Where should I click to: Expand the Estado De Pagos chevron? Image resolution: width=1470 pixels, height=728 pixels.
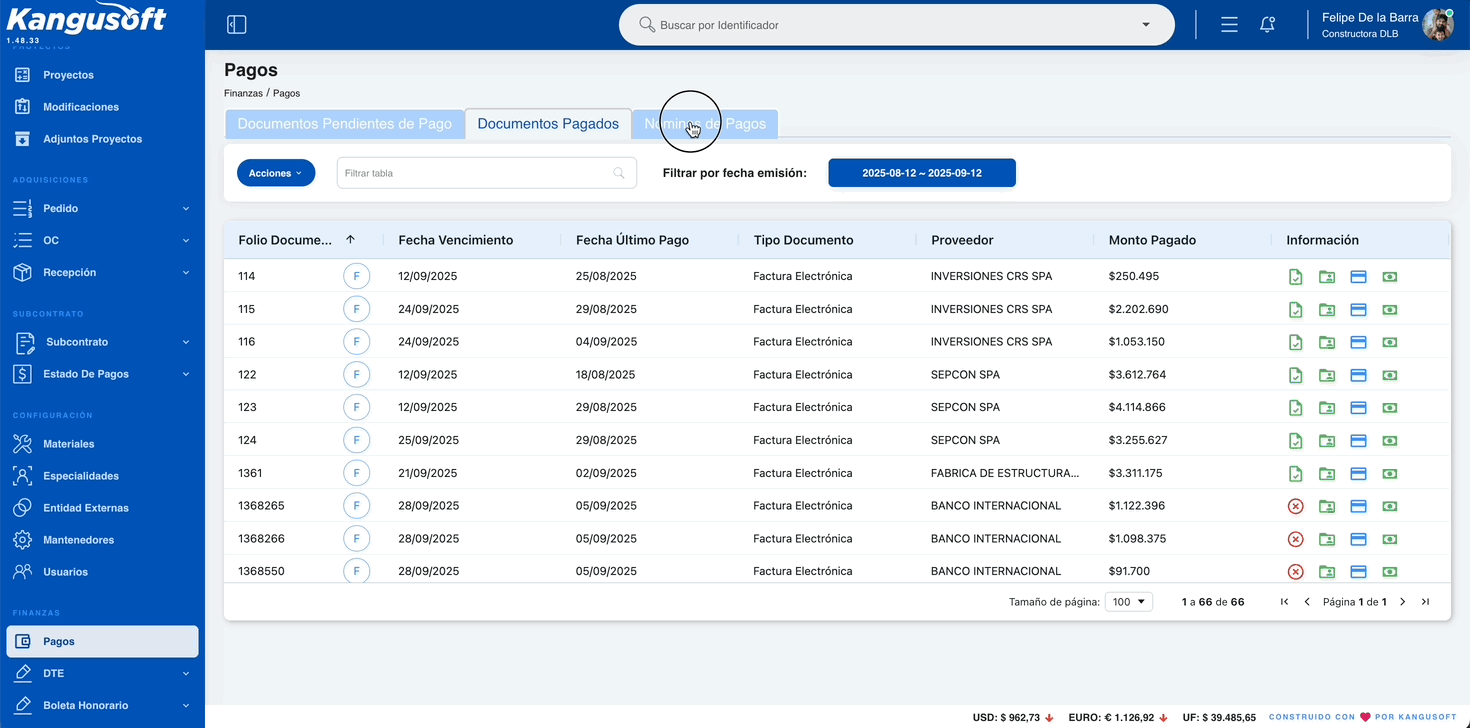tap(186, 374)
